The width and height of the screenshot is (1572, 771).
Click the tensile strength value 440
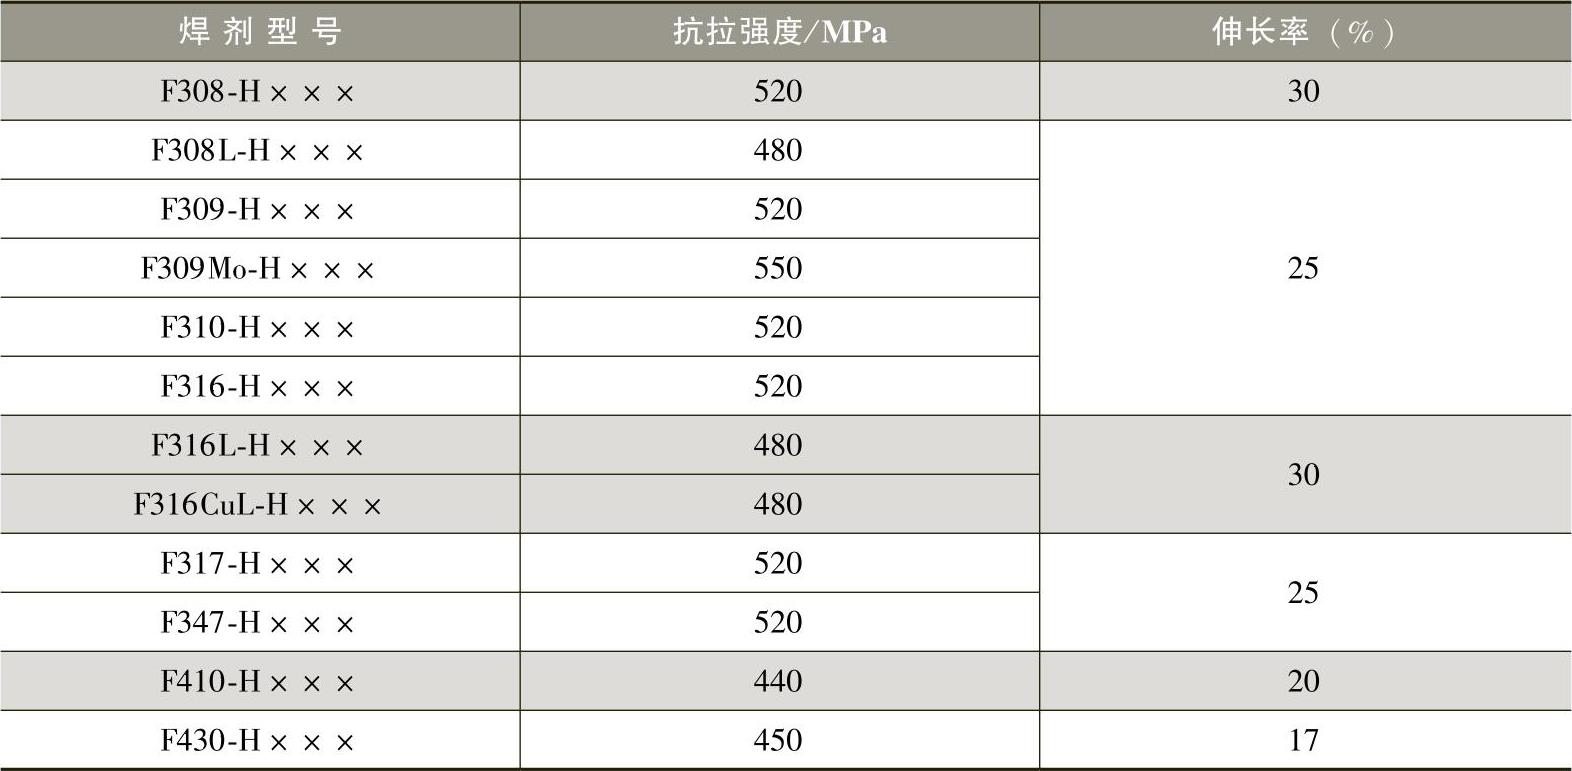(778, 681)
